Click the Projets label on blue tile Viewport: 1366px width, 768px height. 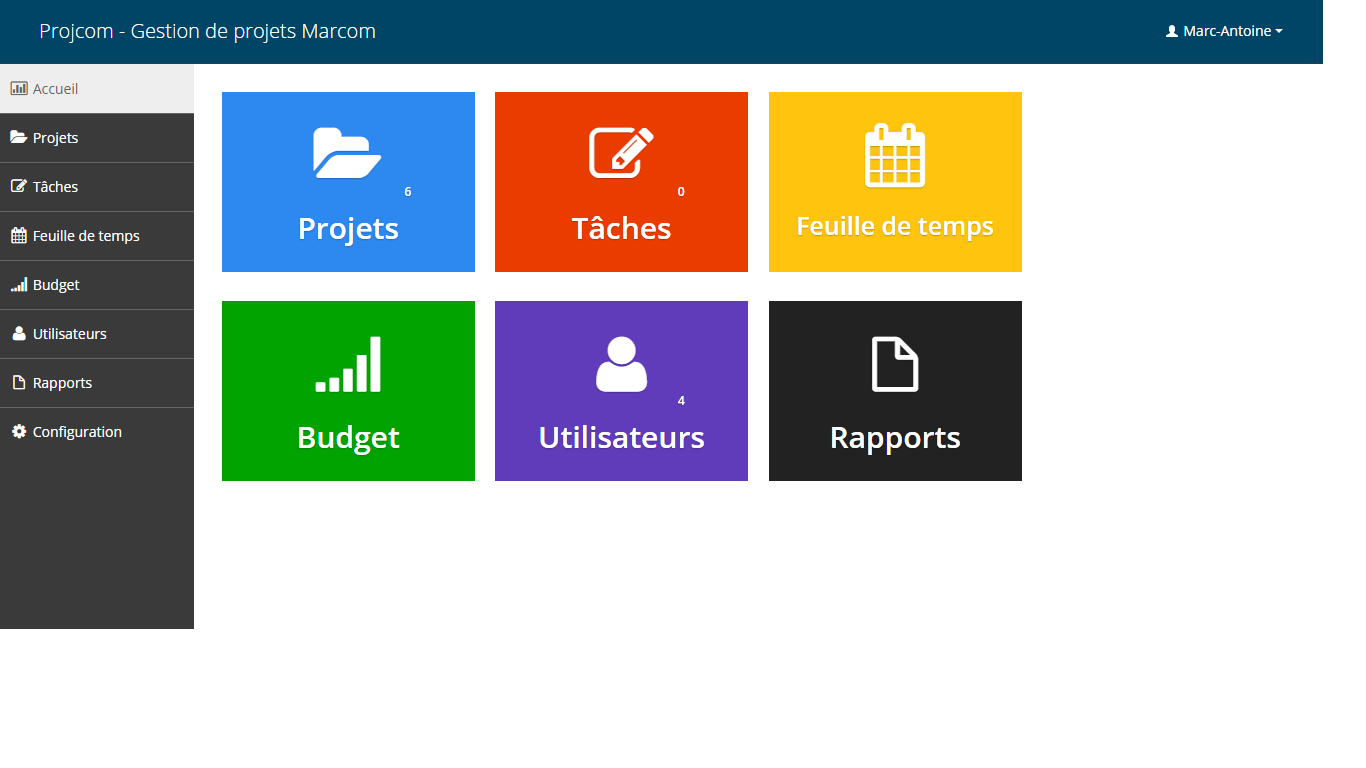348,229
